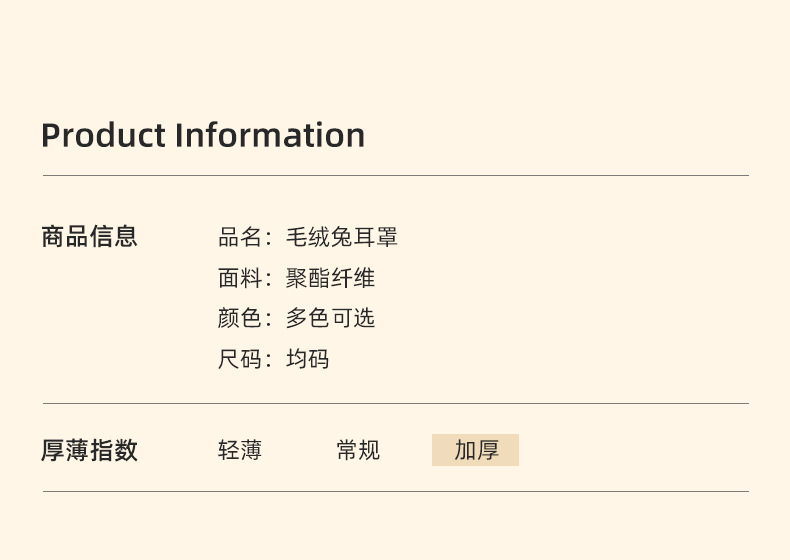Click the bottom divider line below 厚薄指数
Viewport: 790px width, 560px height.
[x=395, y=492]
